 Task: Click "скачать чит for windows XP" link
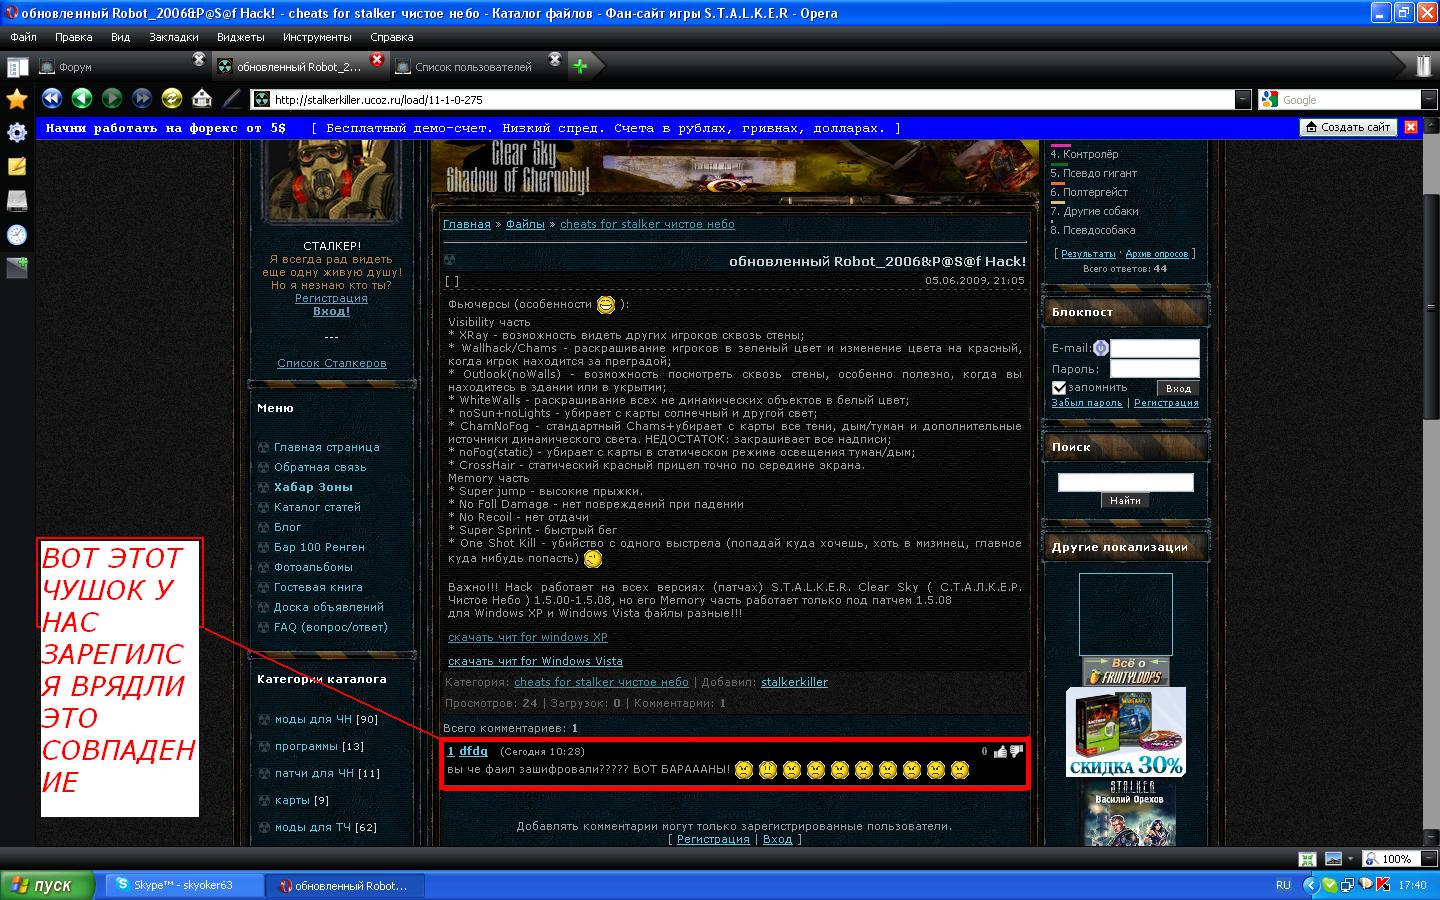(x=527, y=637)
